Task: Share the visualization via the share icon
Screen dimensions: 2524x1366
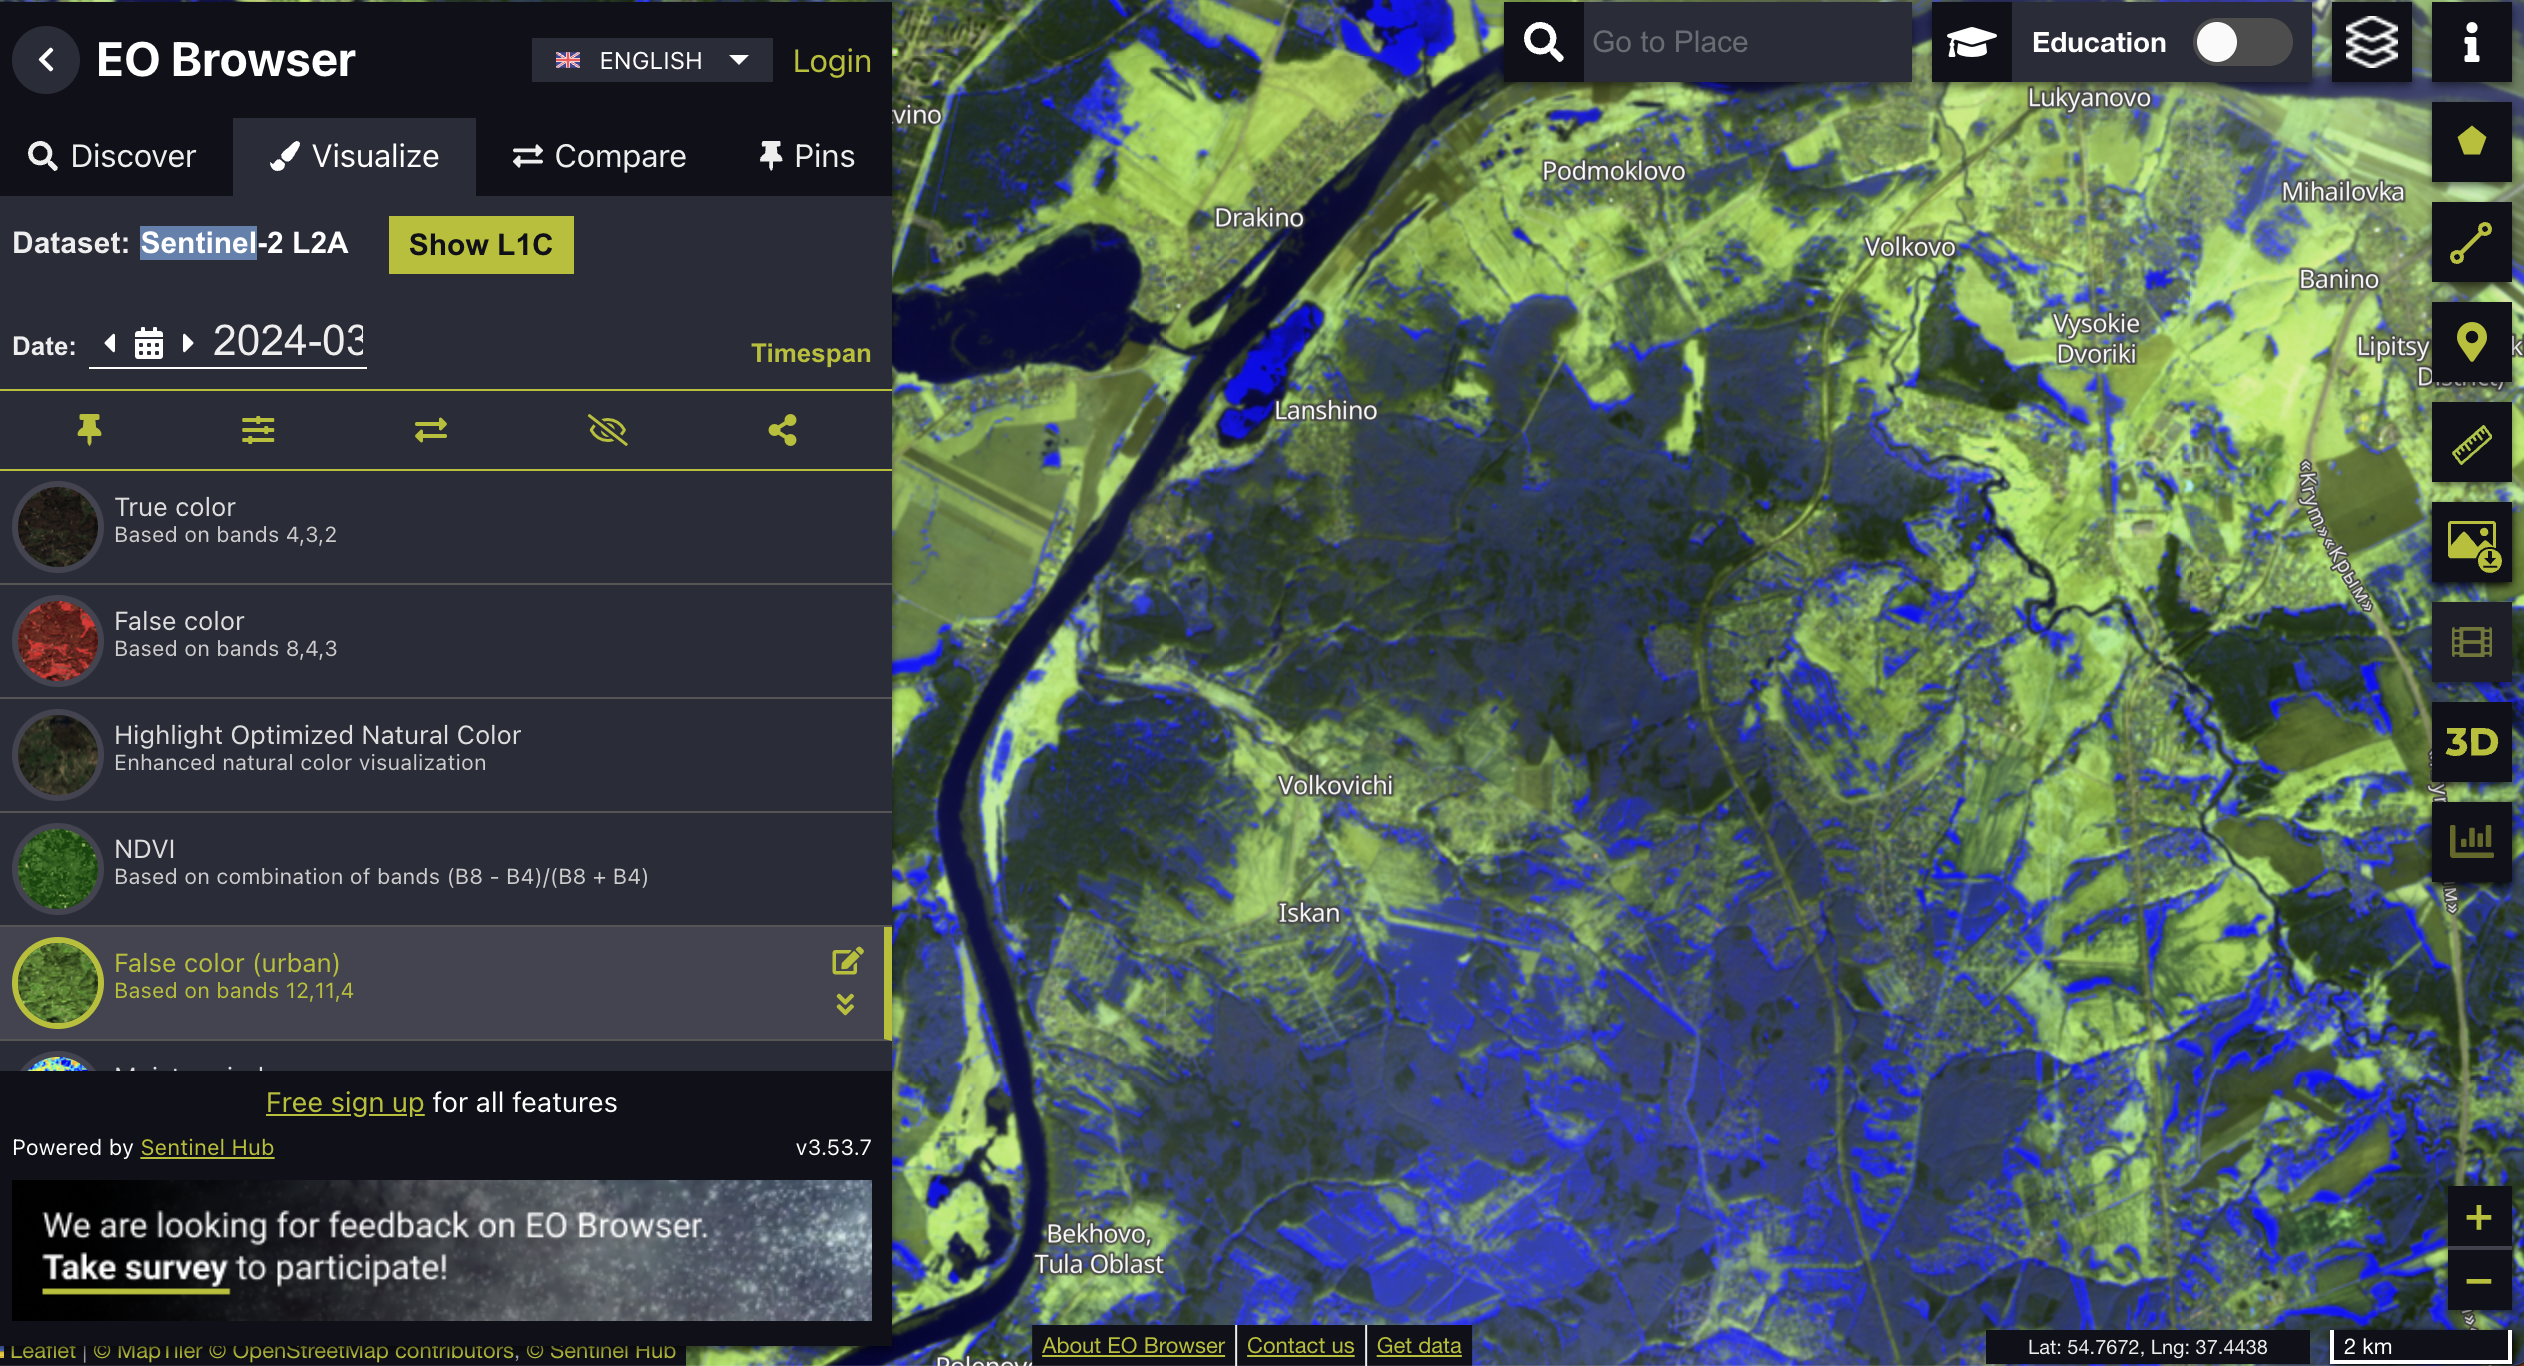Action: 783,430
